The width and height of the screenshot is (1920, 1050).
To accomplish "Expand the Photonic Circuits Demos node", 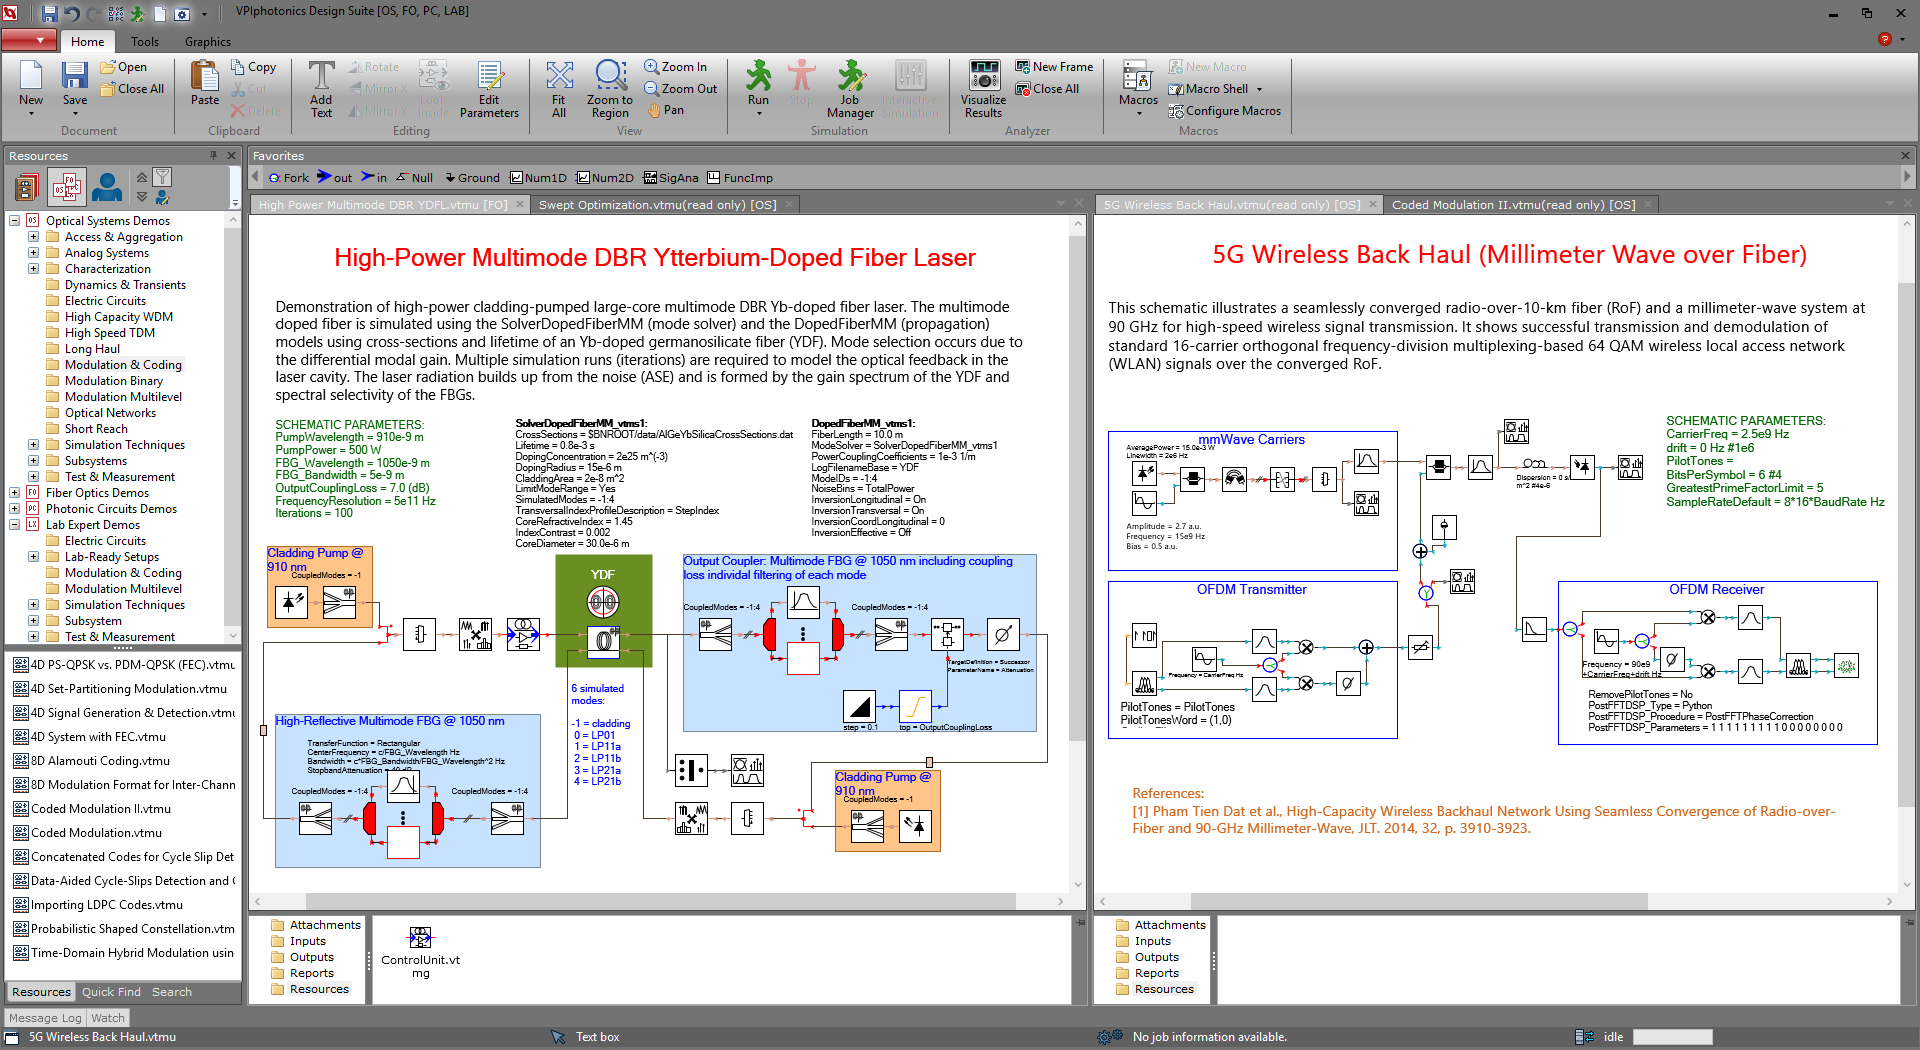I will click(15, 509).
